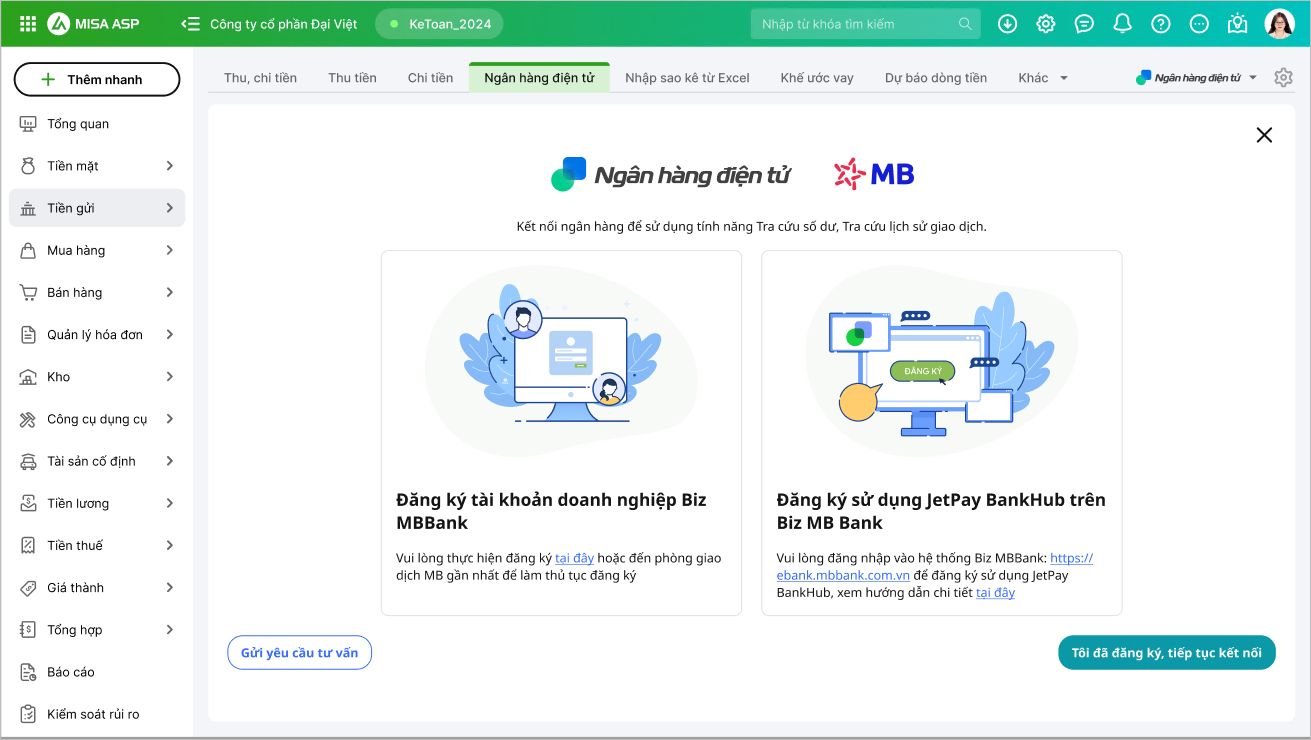Follow tại đây link in JetPay card
1311x740 pixels.
coord(995,593)
